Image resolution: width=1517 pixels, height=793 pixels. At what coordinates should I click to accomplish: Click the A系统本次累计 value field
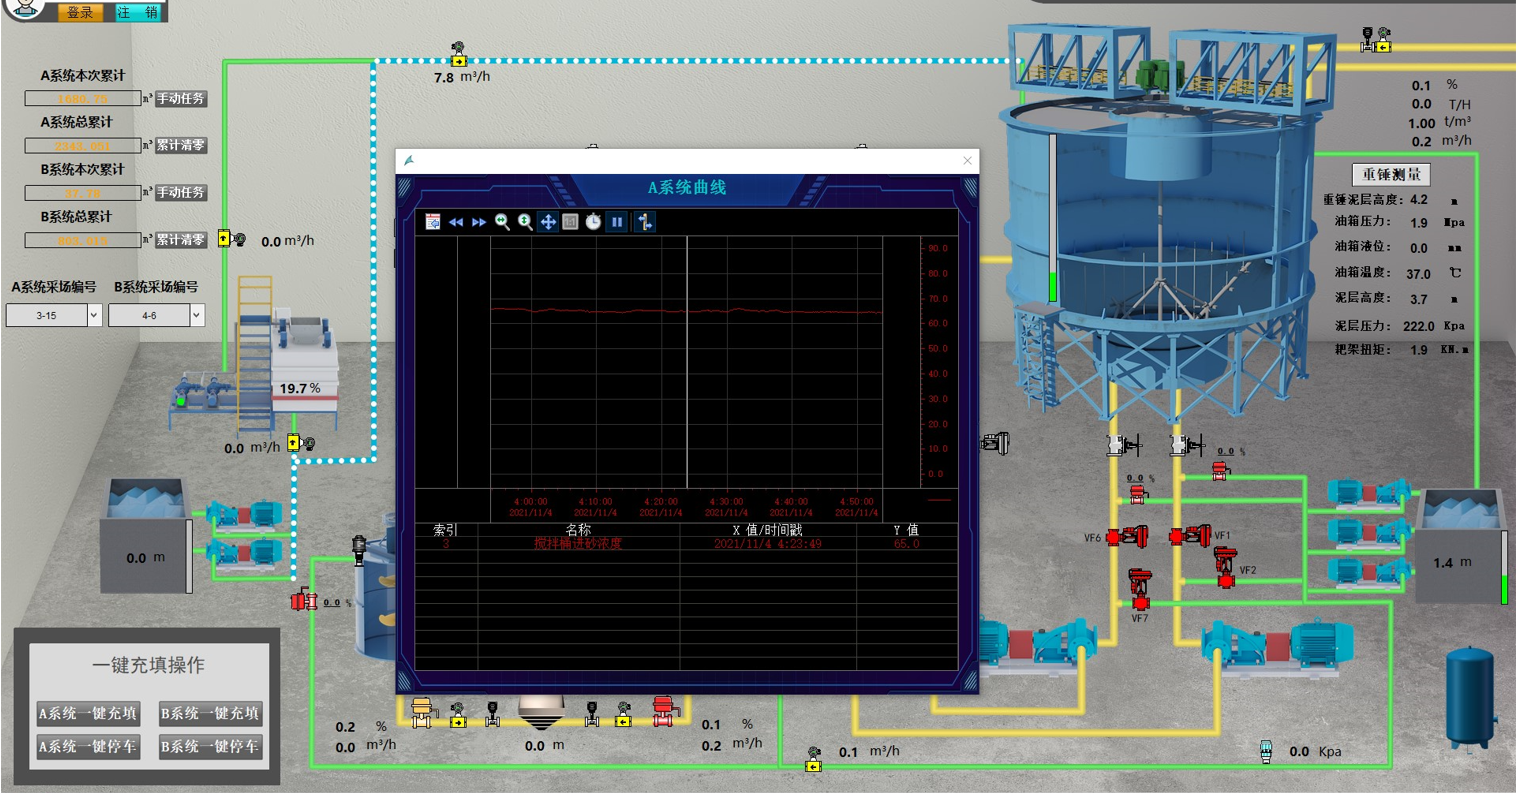(83, 99)
